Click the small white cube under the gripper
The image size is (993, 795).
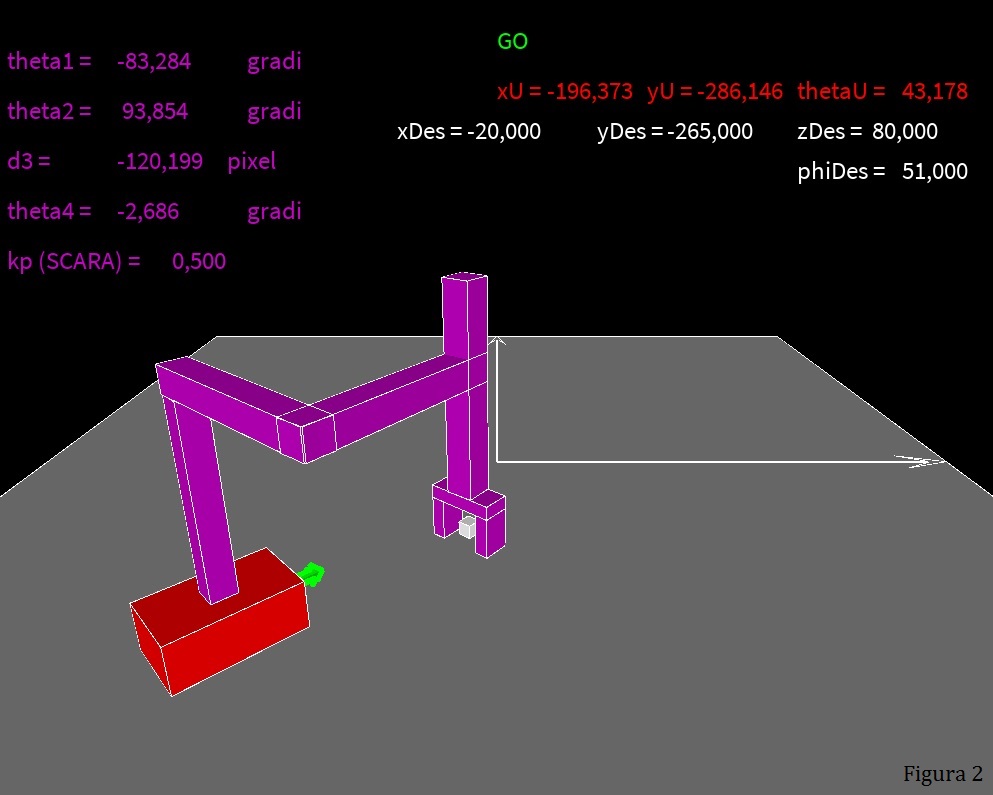pyautogui.click(x=466, y=527)
